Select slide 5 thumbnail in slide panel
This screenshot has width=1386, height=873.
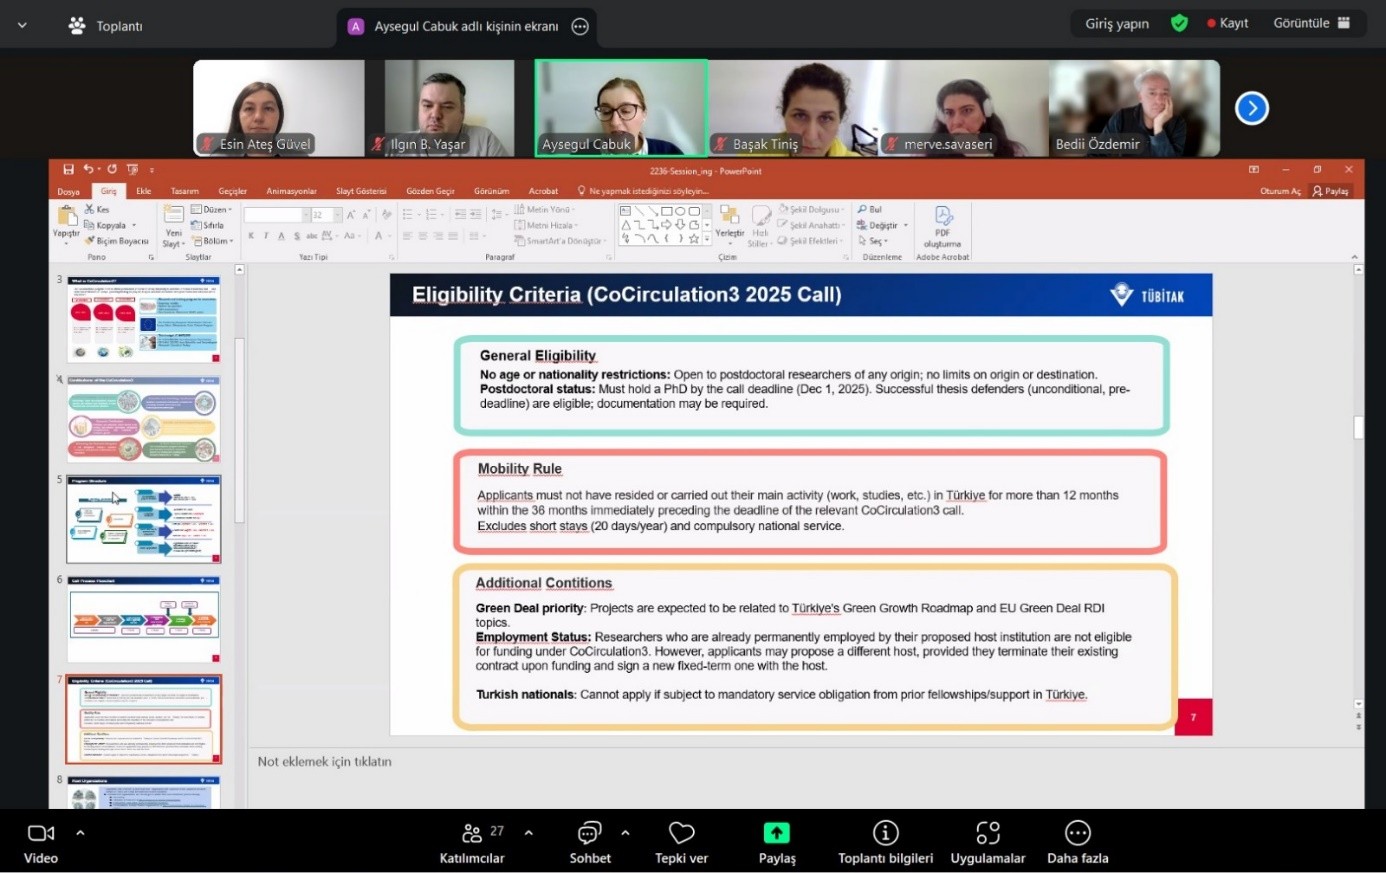click(x=144, y=519)
